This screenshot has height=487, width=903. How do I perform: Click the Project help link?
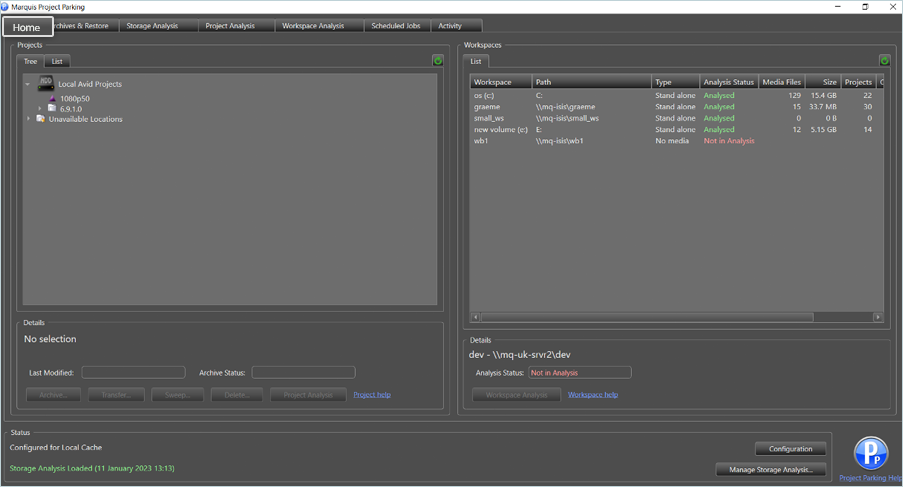(372, 395)
